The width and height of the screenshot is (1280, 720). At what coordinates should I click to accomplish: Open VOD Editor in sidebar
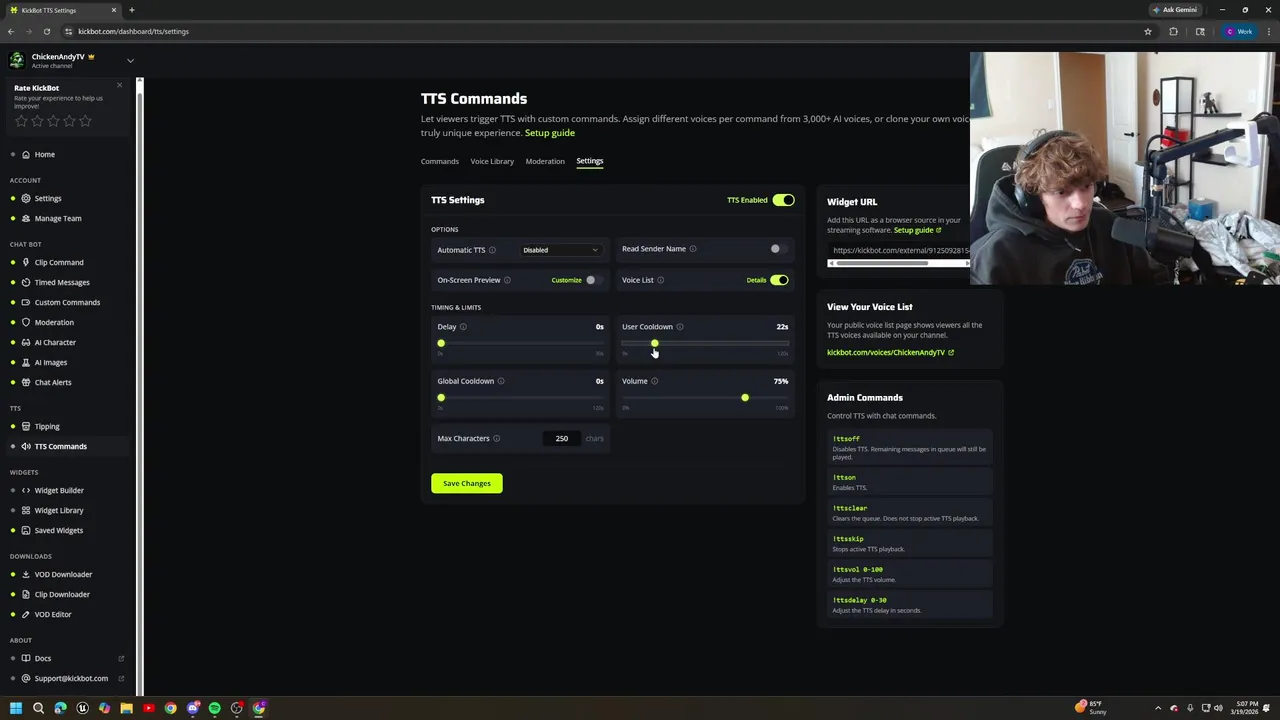53,614
